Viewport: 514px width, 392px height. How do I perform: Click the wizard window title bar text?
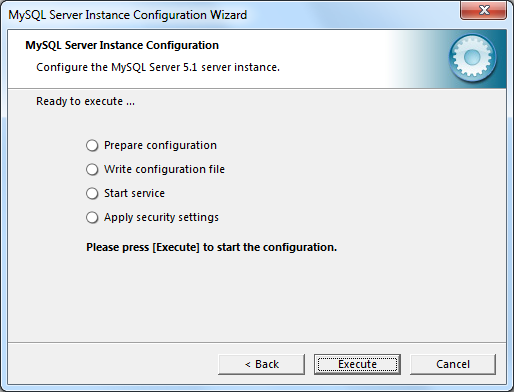pos(127,15)
